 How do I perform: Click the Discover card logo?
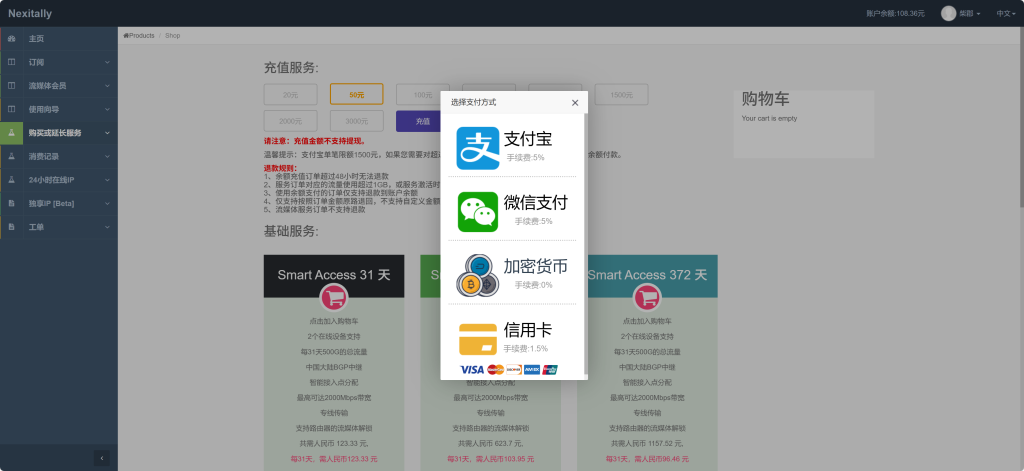pyautogui.click(x=514, y=370)
